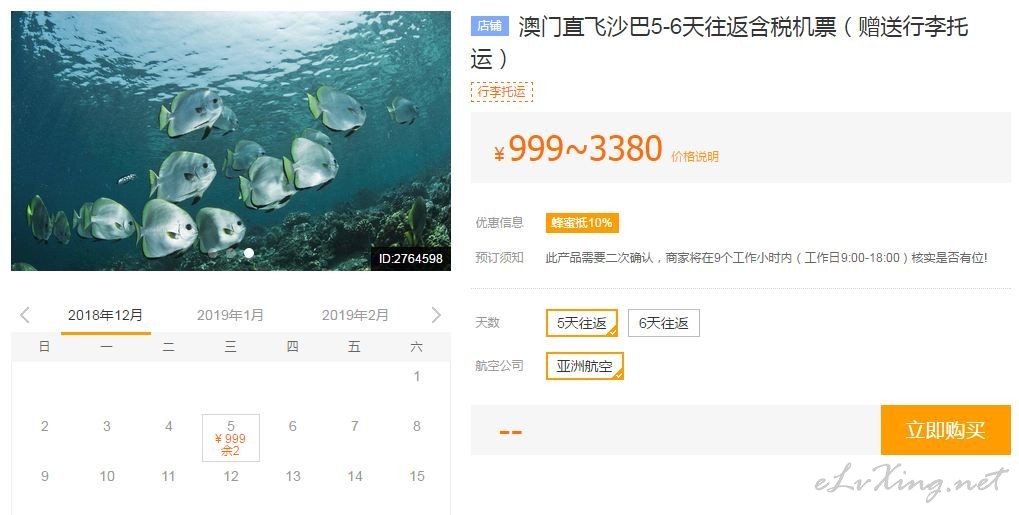1019x515 pixels.
Task: Click the blue 店铺 shop badge
Action: (x=489, y=26)
